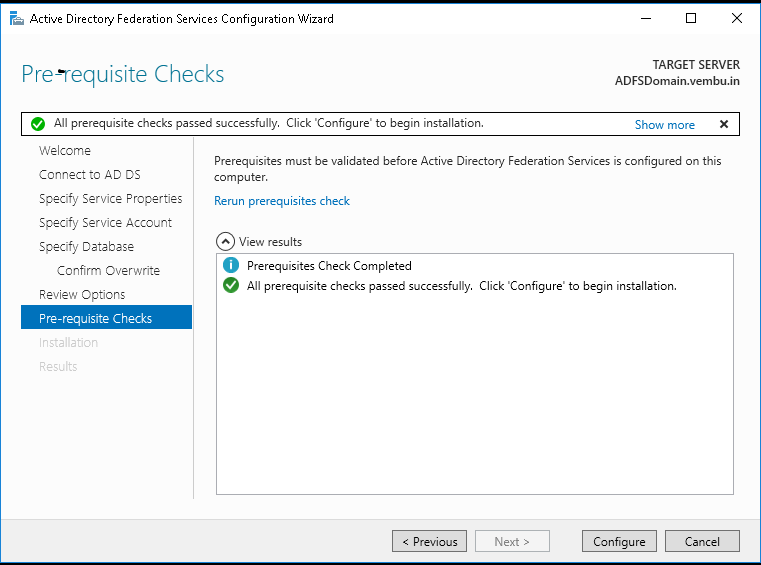The image size is (761, 565).
Task: Click the banner message about prerequisite checks
Action: [268, 123]
